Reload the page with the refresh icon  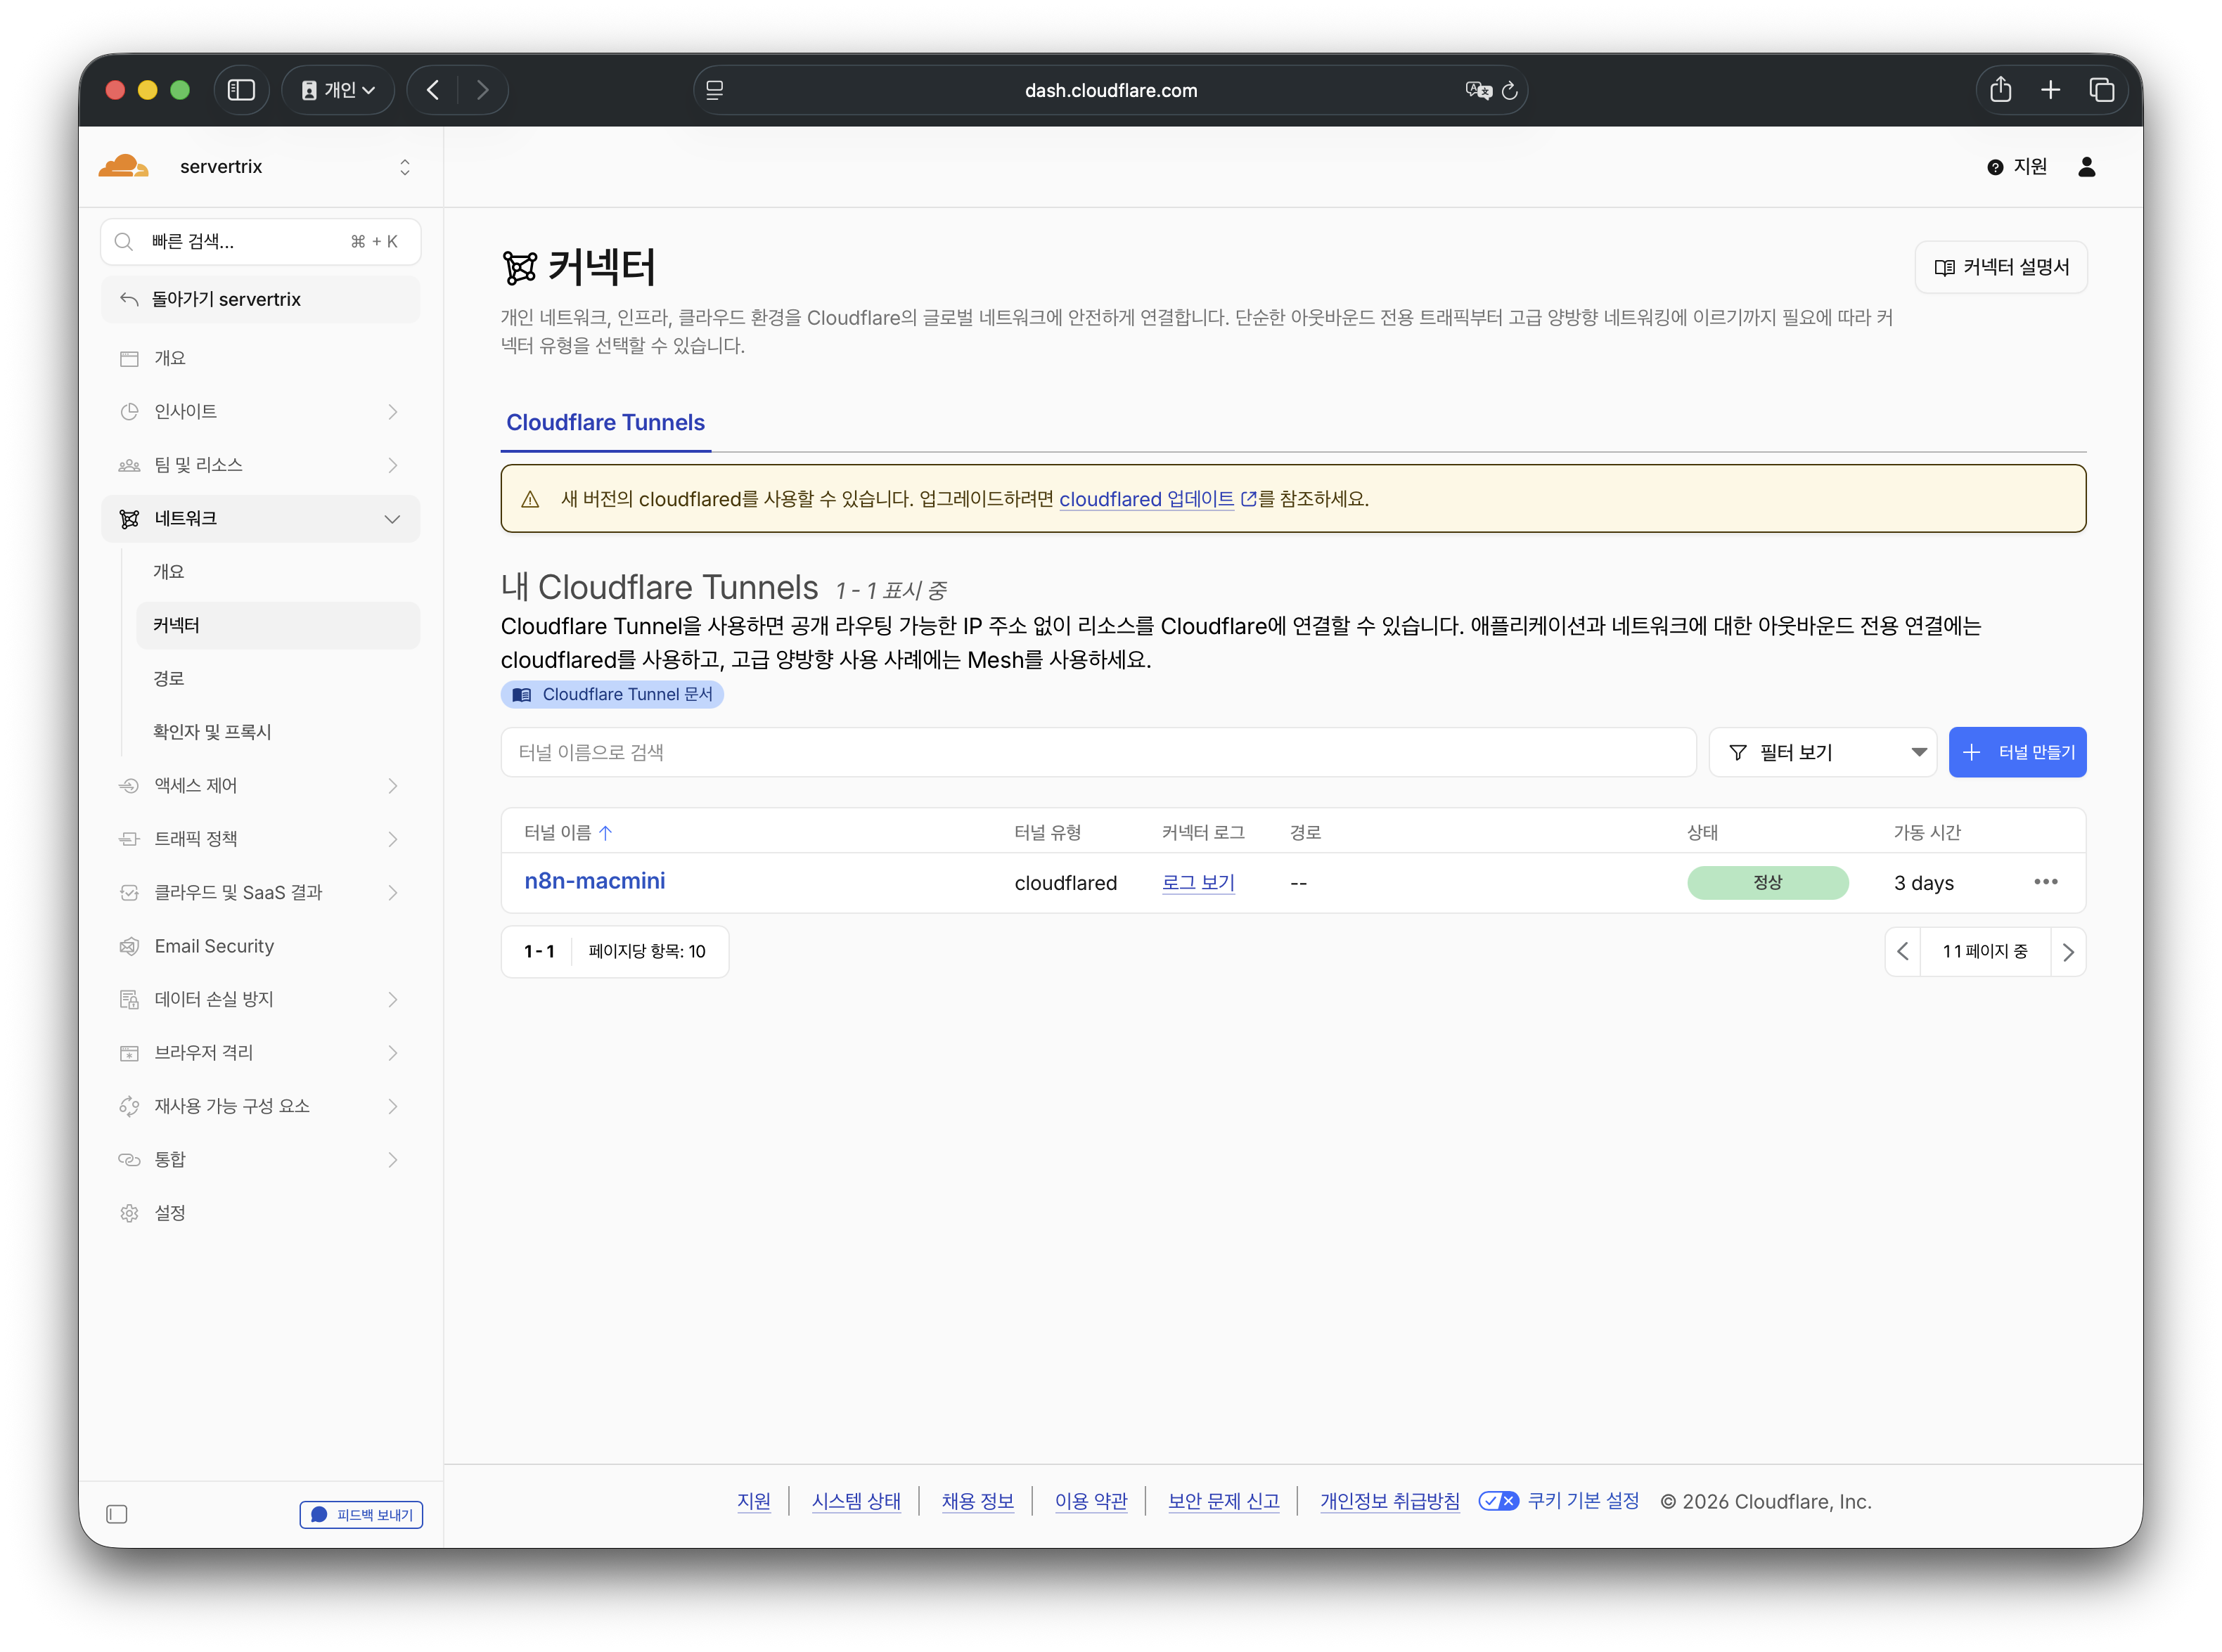tap(1510, 90)
